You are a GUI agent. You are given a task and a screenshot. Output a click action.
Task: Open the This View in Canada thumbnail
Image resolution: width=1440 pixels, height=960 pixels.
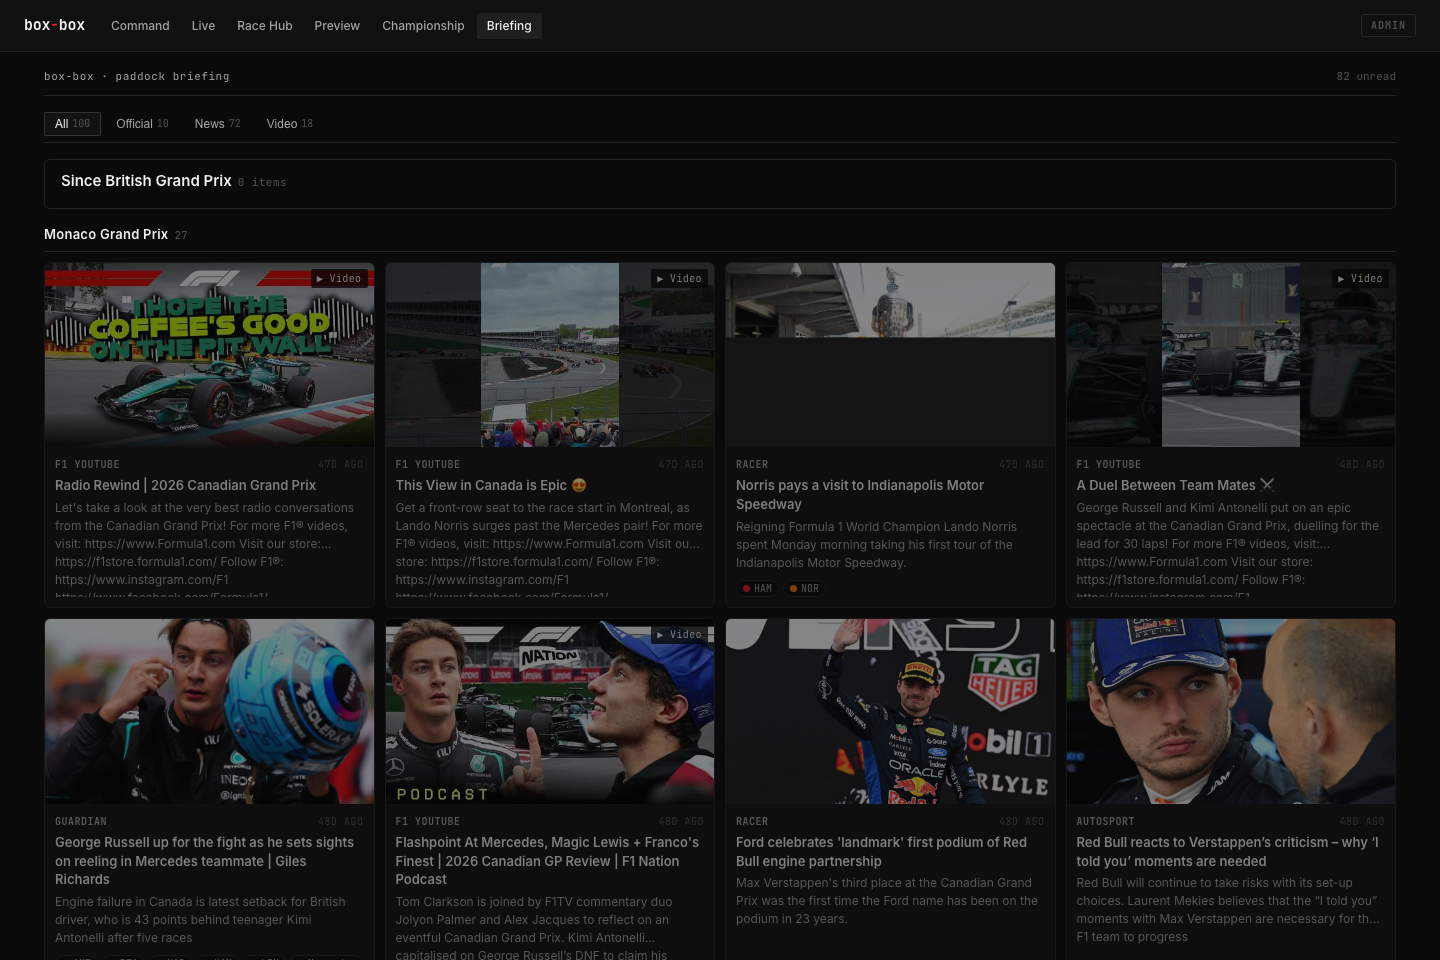(550, 355)
